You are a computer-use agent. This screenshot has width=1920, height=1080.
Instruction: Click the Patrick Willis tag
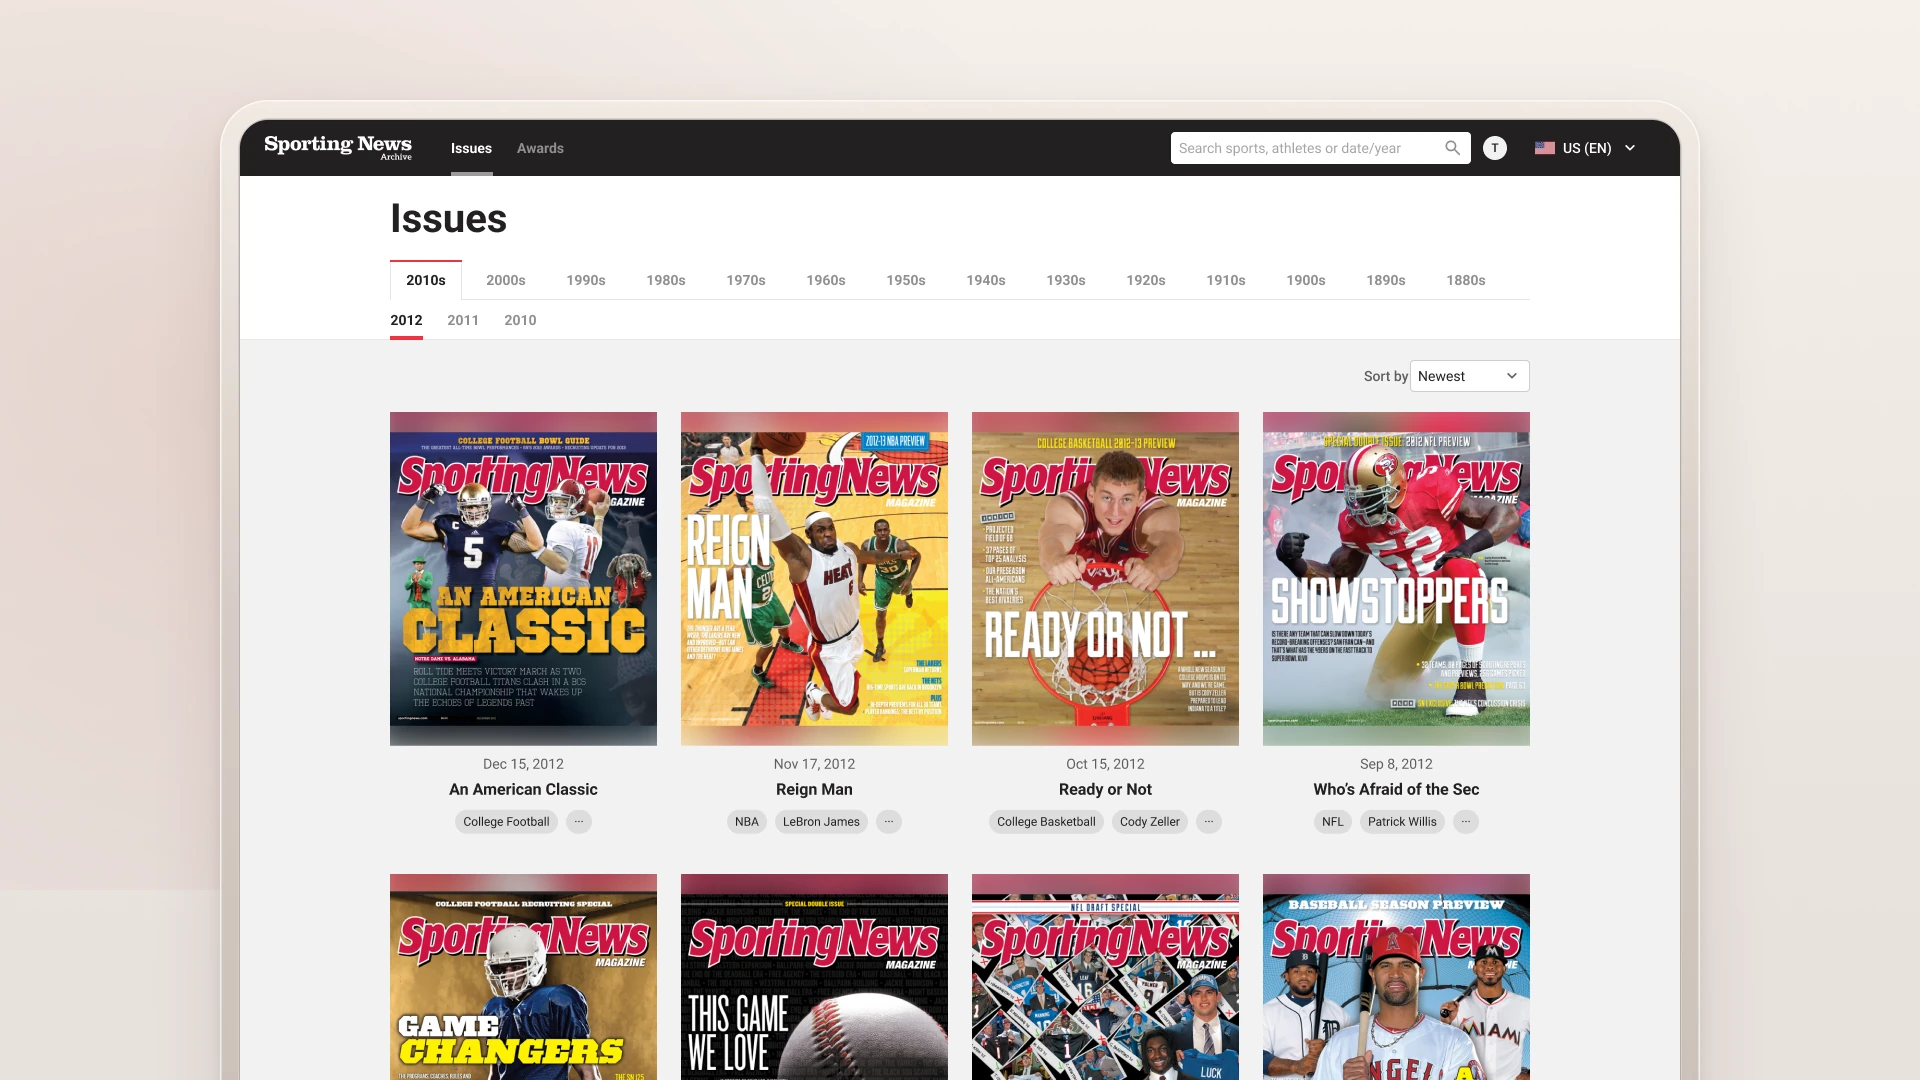1402,822
